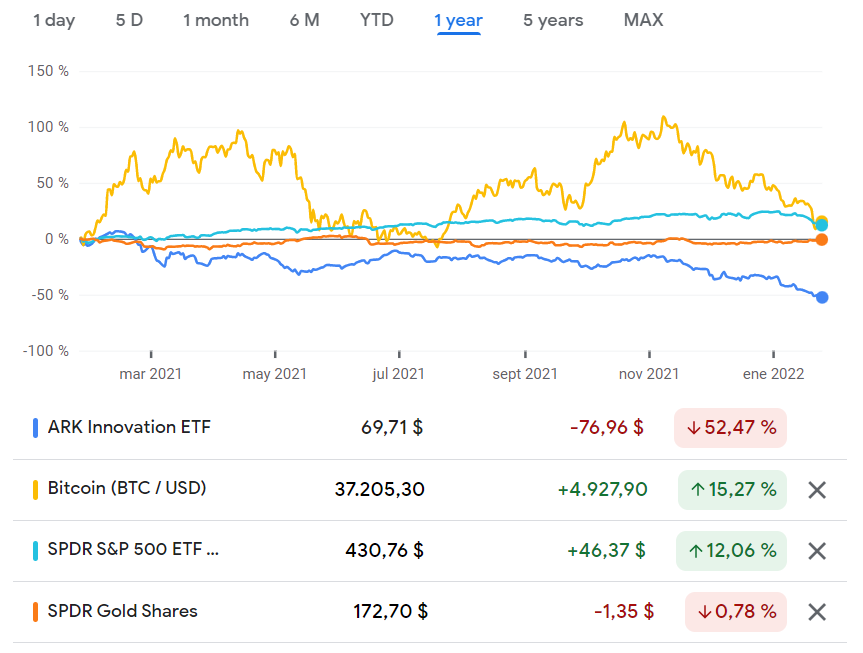The image size is (863, 653).
Task: Click the teal endpoint dot on the S&P line
Action: click(x=820, y=224)
